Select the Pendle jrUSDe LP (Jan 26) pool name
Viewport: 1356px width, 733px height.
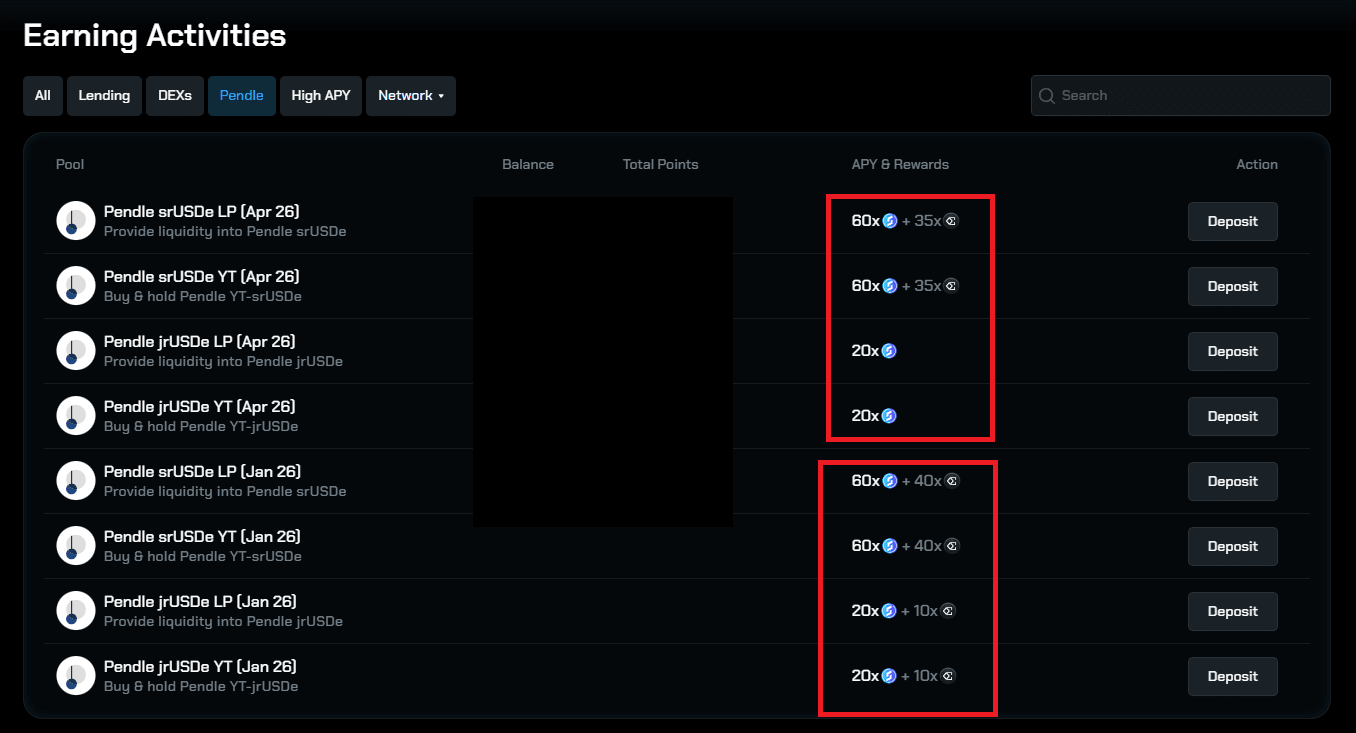point(200,602)
